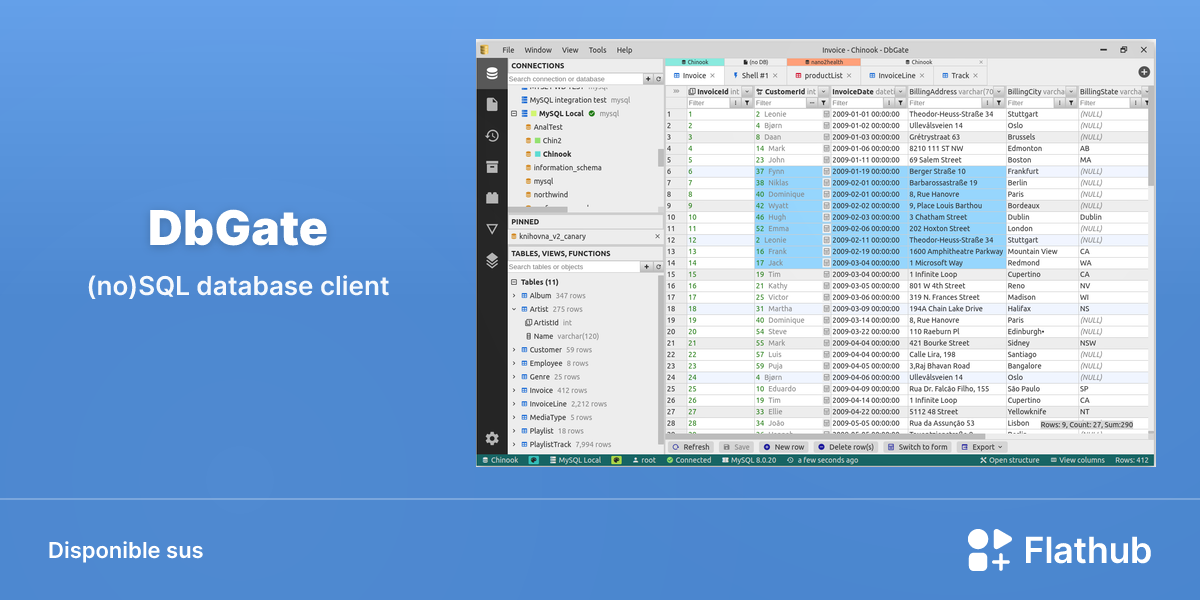
Task: Open the Settings gear icon
Action: (x=491, y=438)
